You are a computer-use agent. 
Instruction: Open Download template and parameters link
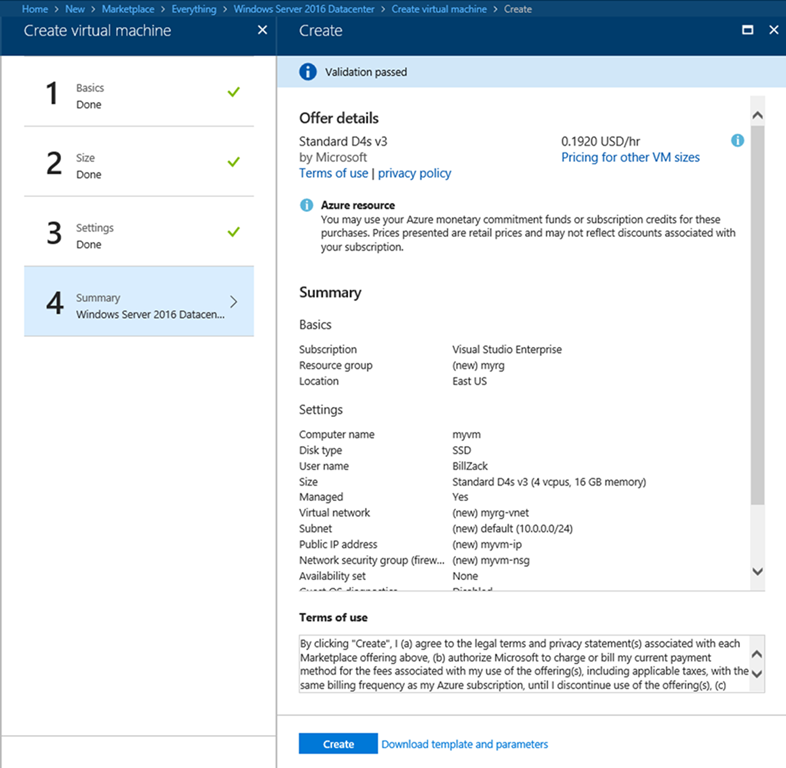click(464, 744)
